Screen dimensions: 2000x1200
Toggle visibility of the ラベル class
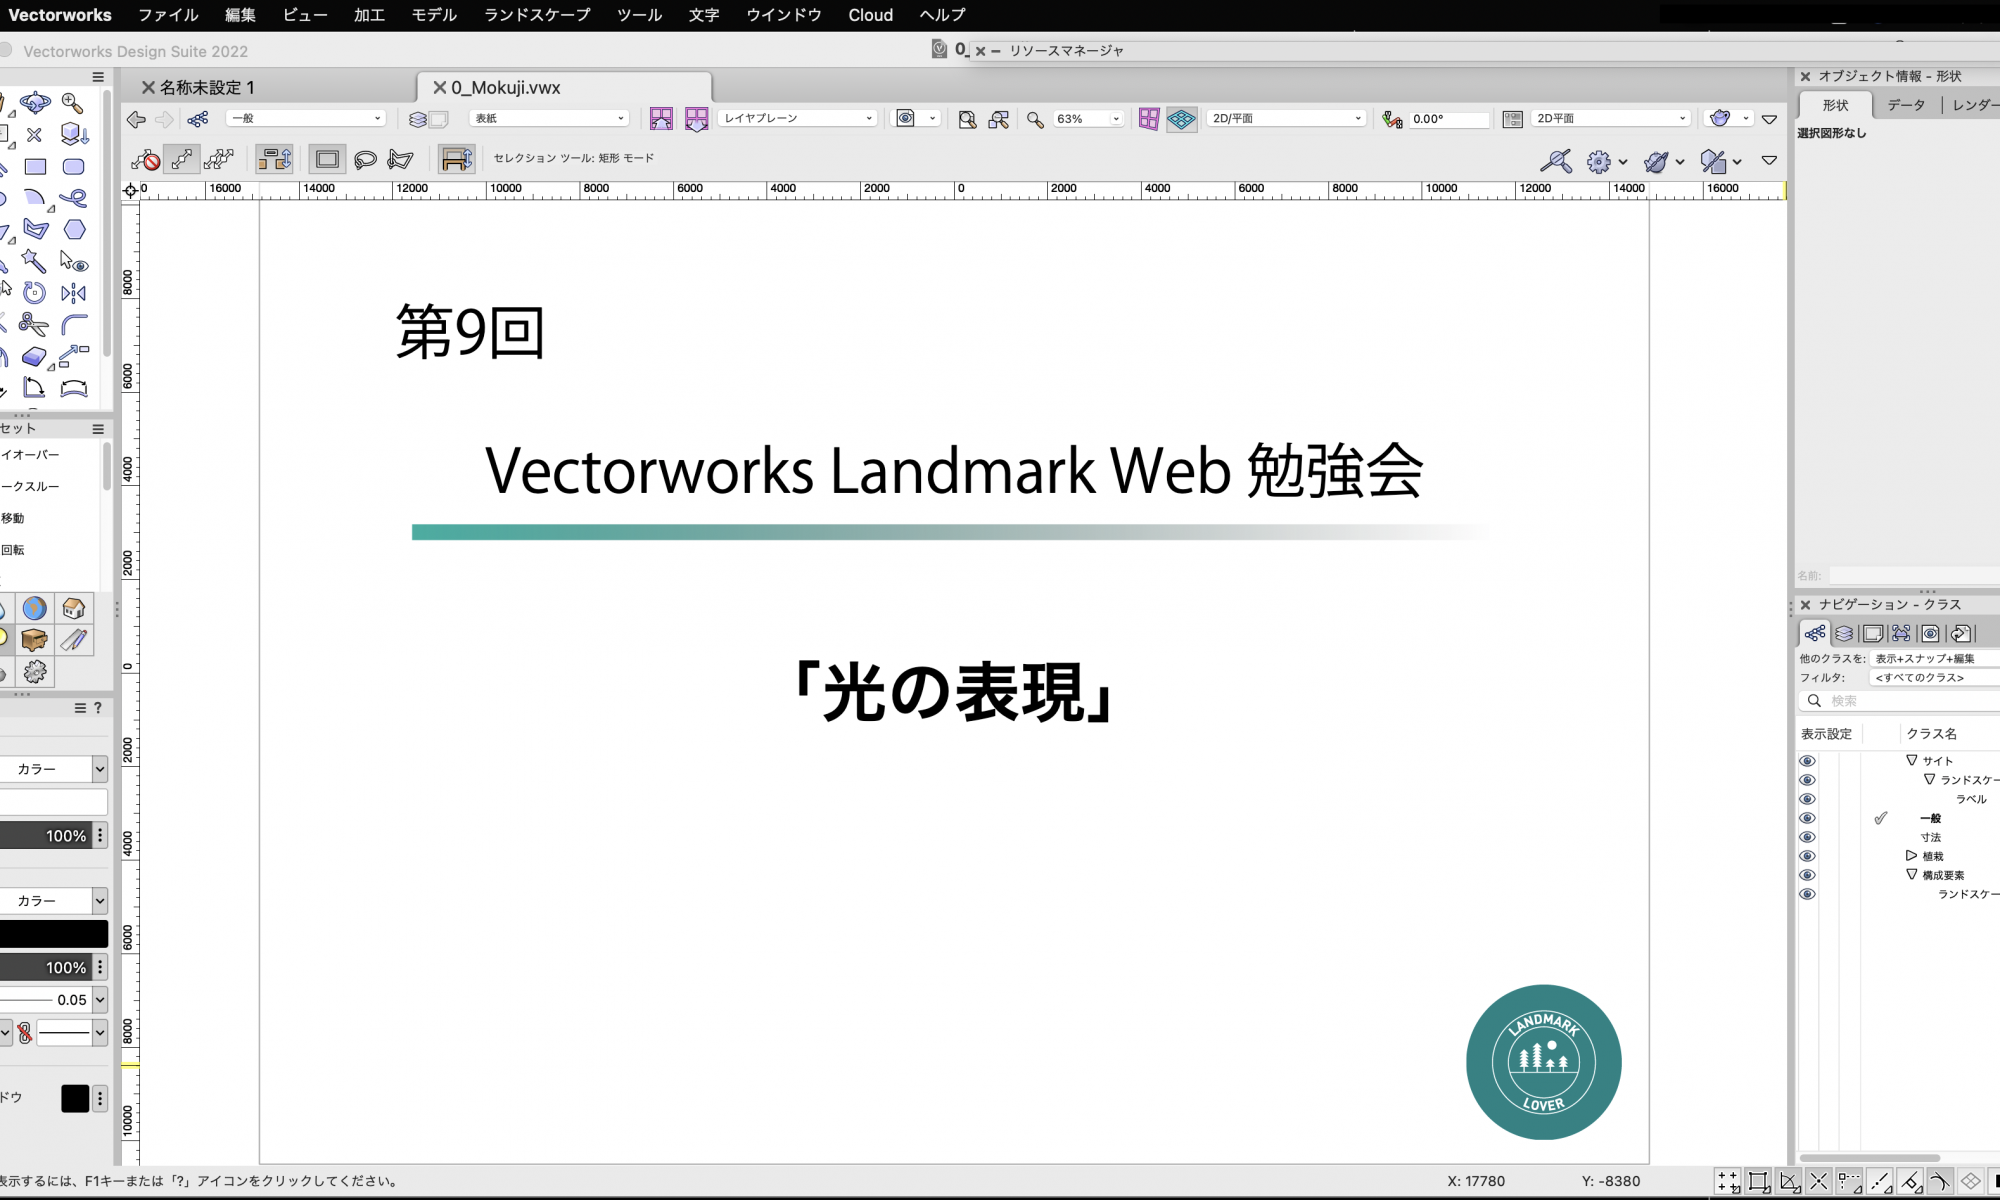point(1807,799)
